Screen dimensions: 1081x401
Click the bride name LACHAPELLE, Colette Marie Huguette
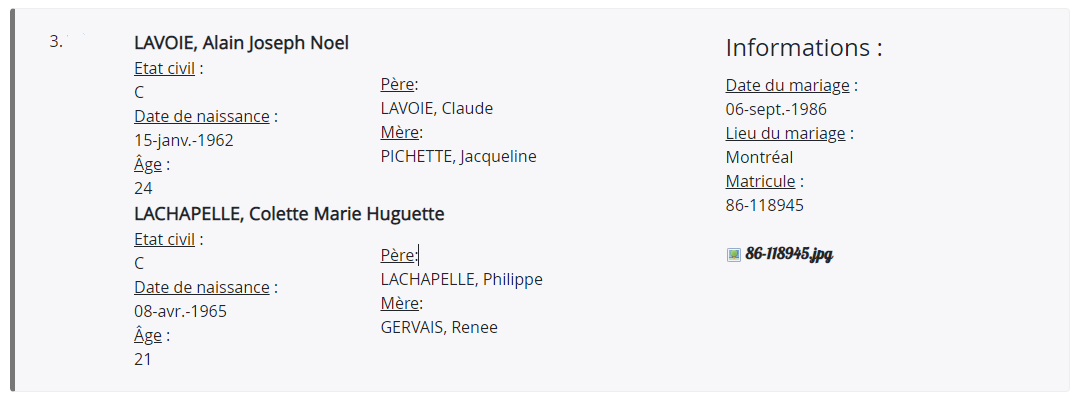[x=289, y=214]
